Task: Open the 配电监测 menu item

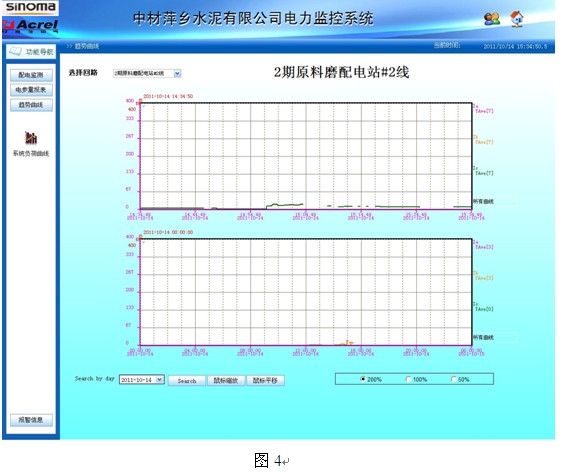Action: 31,75
